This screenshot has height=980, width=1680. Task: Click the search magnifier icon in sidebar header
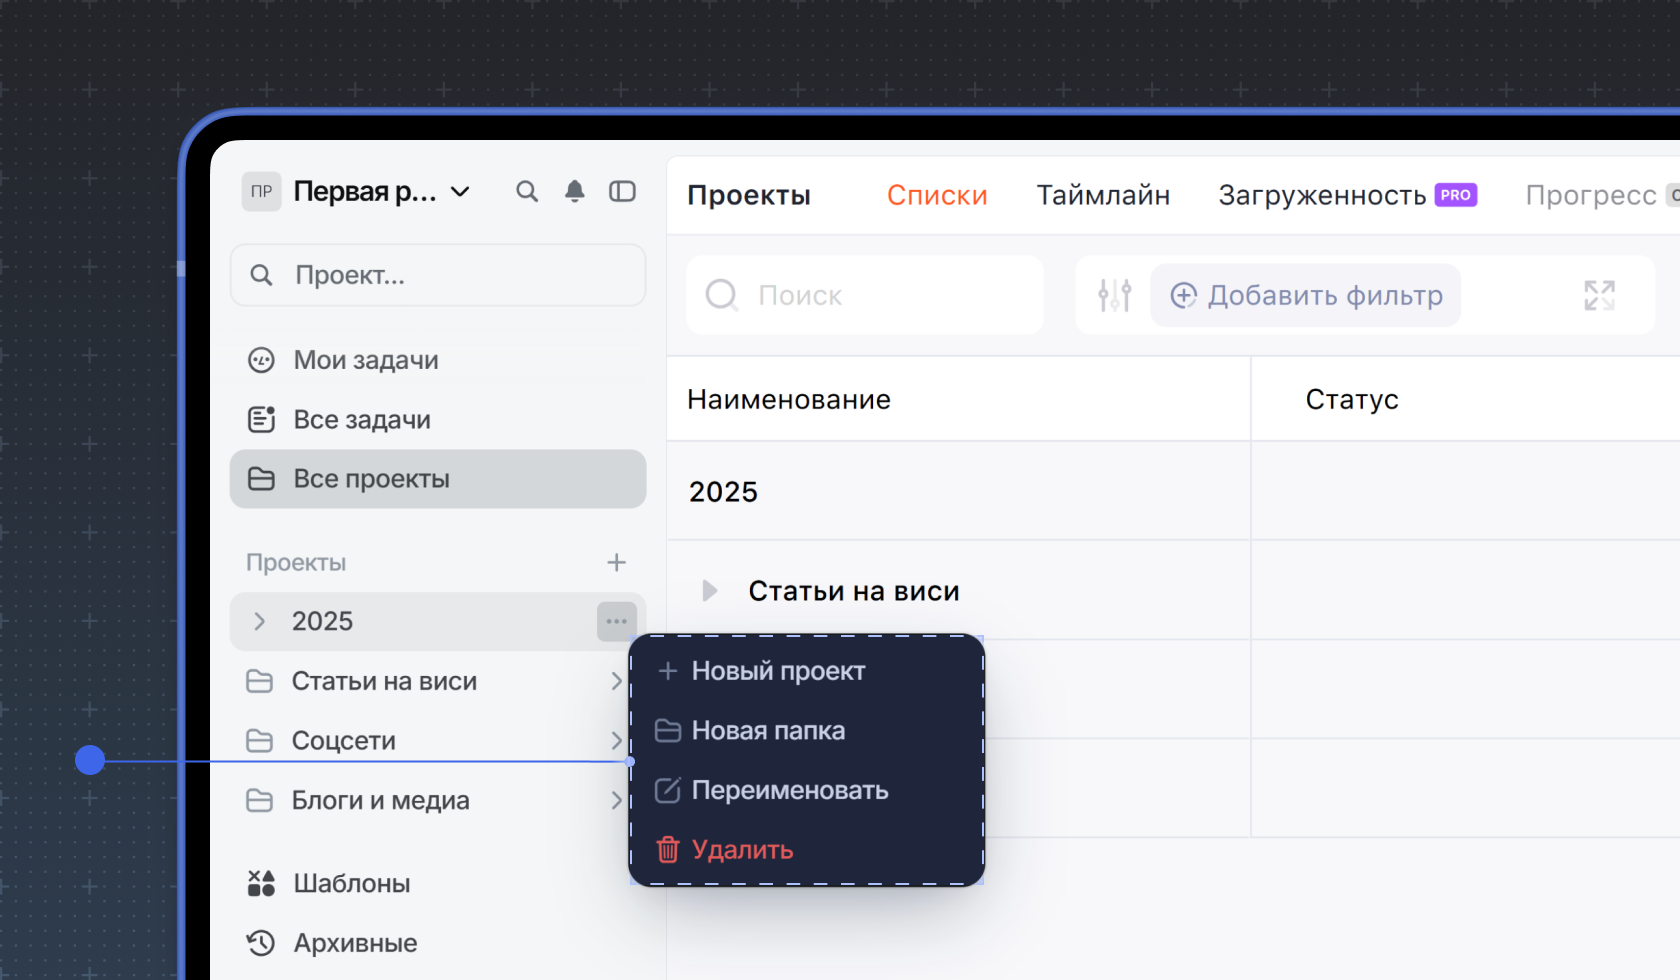click(527, 191)
